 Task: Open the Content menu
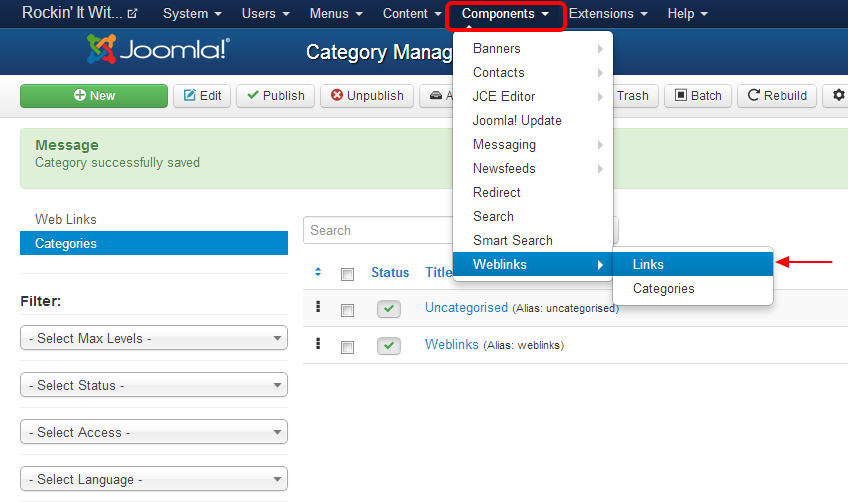pyautogui.click(x=412, y=14)
